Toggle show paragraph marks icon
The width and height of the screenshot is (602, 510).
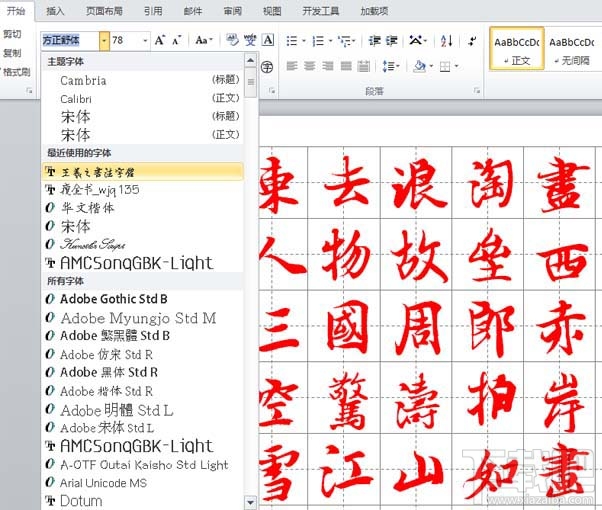pyautogui.click(x=472, y=40)
